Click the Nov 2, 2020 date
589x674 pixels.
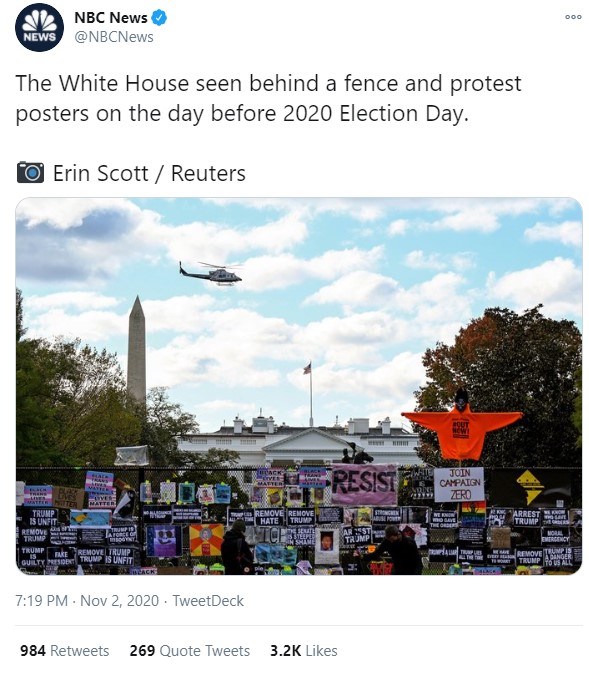(120, 600)
